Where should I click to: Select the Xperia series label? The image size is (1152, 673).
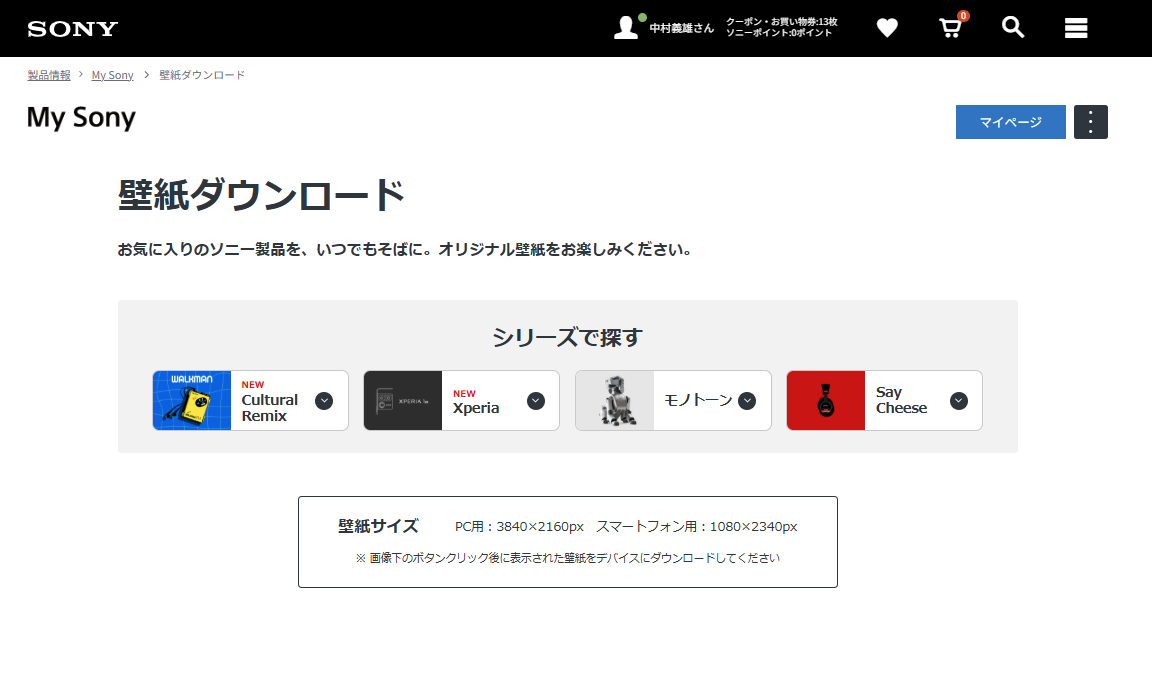point(475,409)
